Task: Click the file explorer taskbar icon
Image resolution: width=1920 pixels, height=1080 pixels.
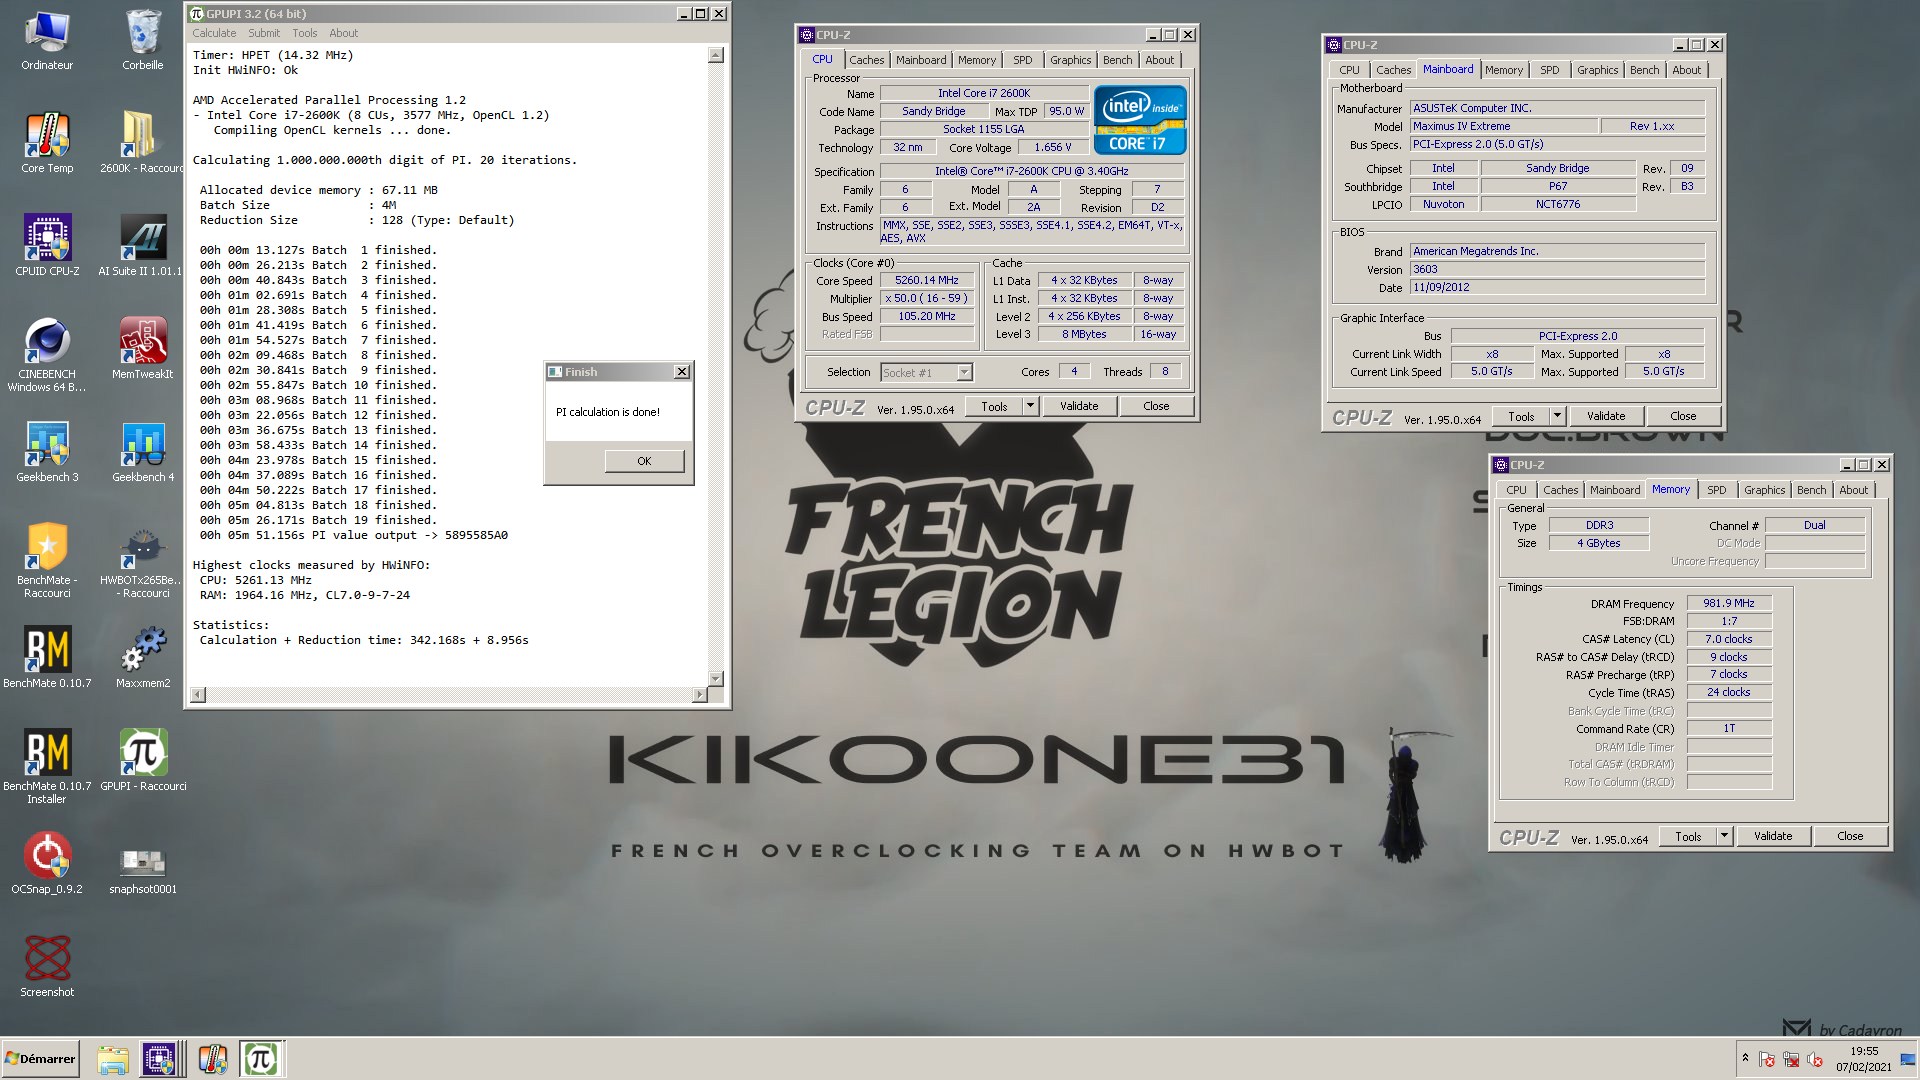Action: (x=113, y=1059)
